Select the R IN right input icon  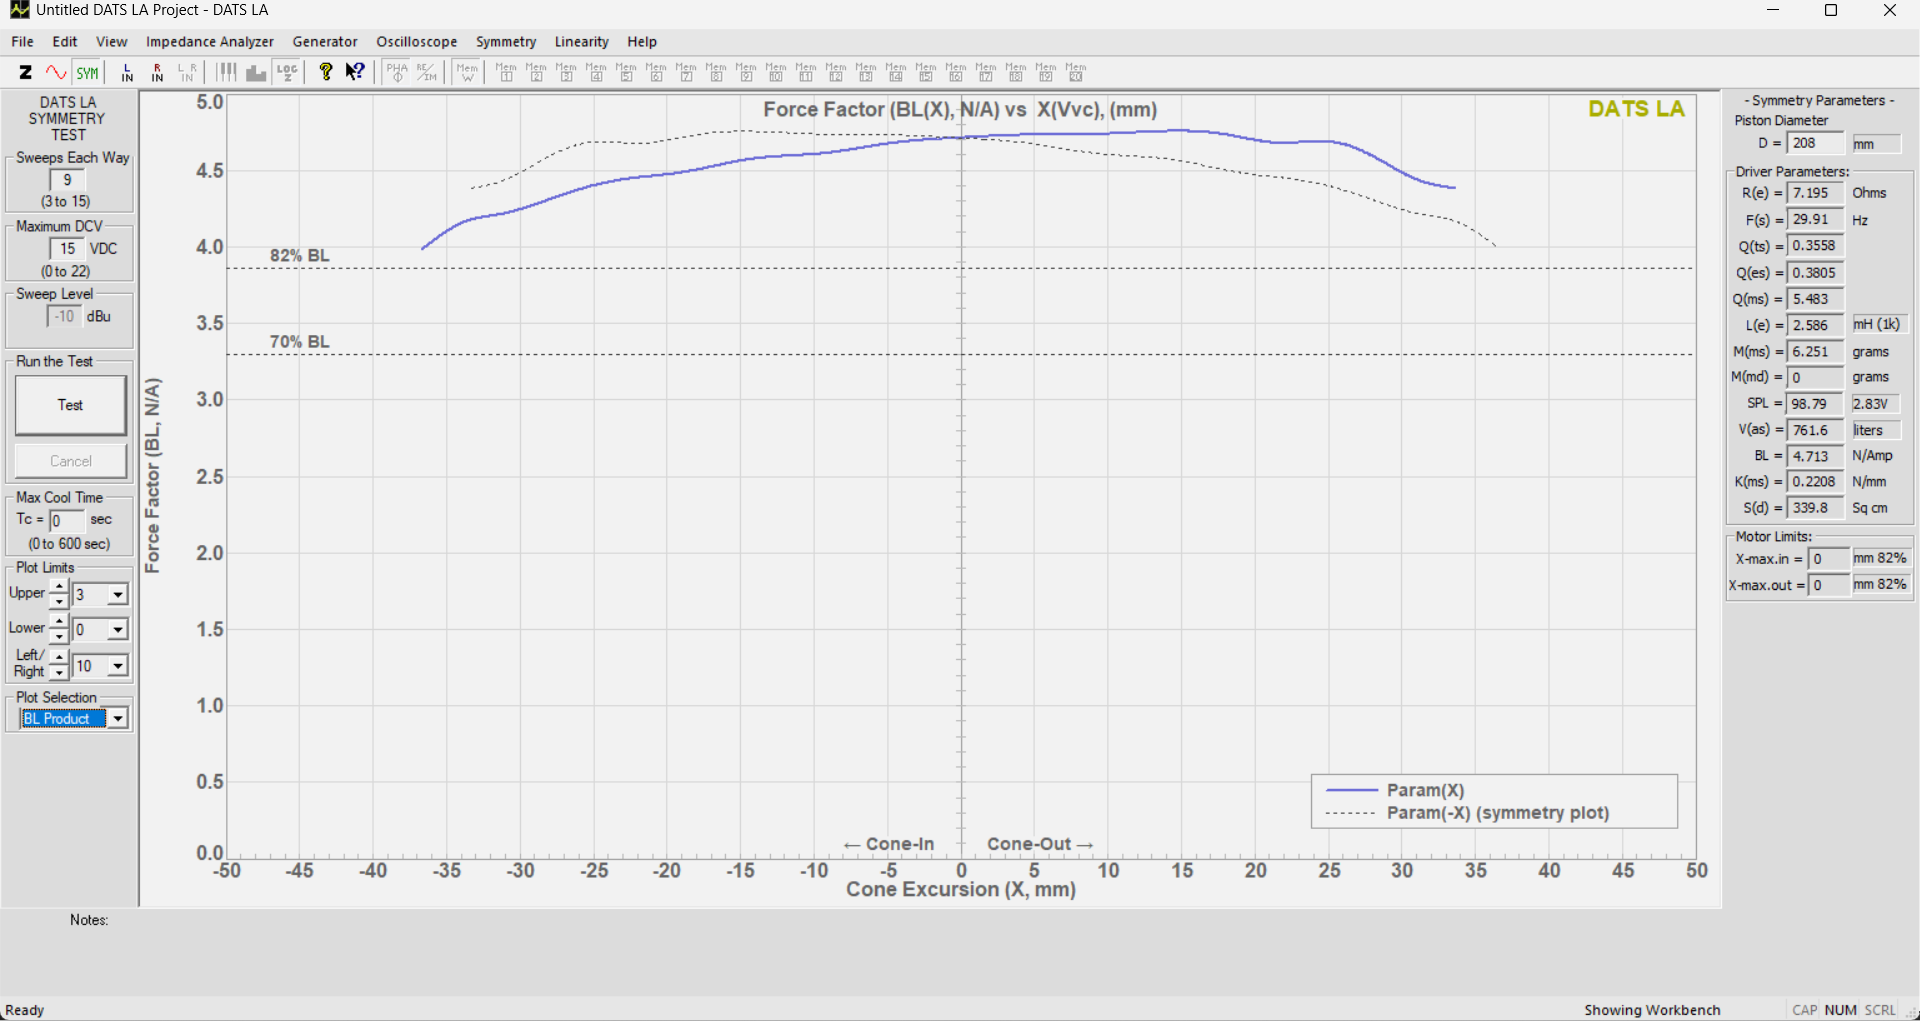click(157, 72)
